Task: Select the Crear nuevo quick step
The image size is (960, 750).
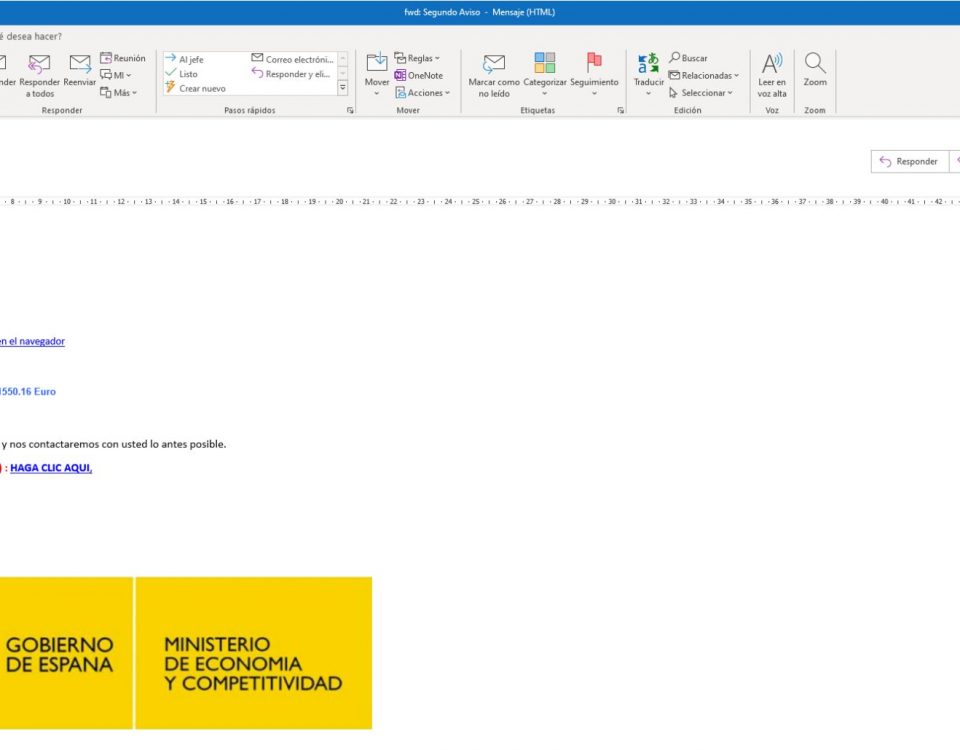Action: coord(202,88)
